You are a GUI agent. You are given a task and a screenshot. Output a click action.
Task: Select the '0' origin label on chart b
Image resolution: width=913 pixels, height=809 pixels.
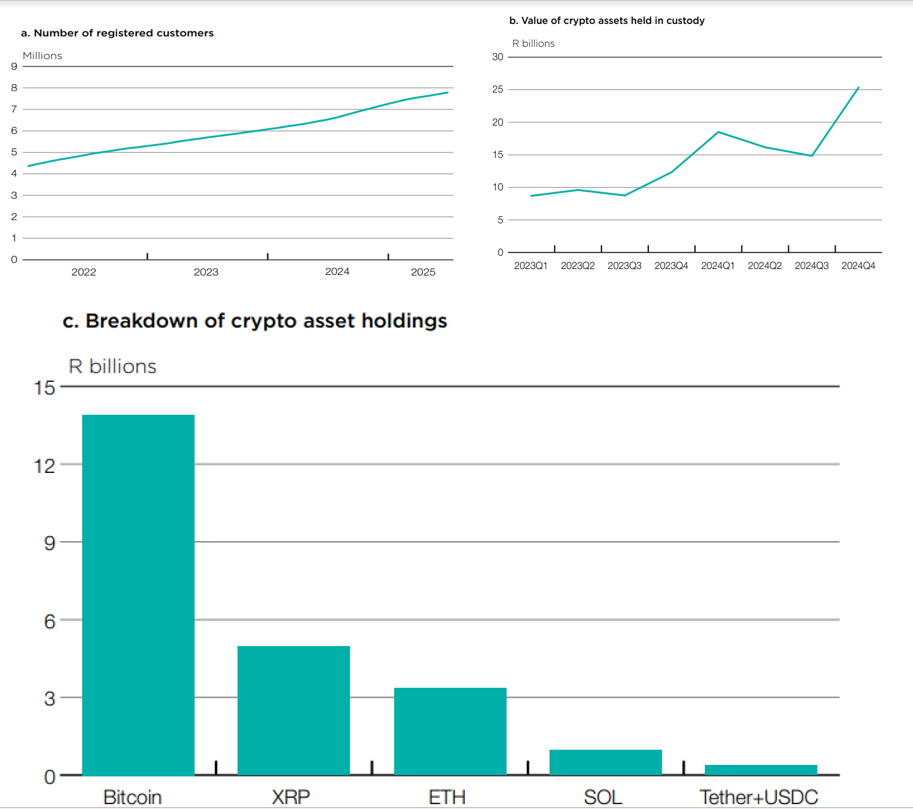[502, 251]
